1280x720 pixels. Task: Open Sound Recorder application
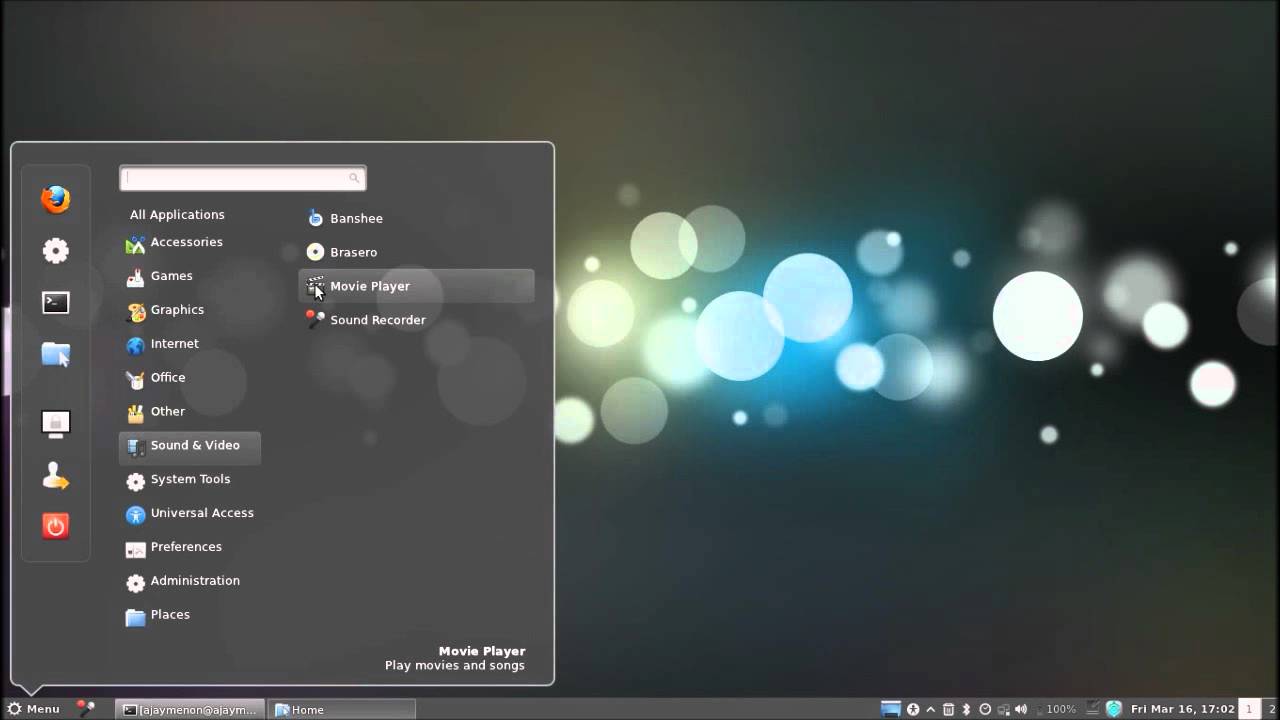pyautogui.click(x=367, y=320)
